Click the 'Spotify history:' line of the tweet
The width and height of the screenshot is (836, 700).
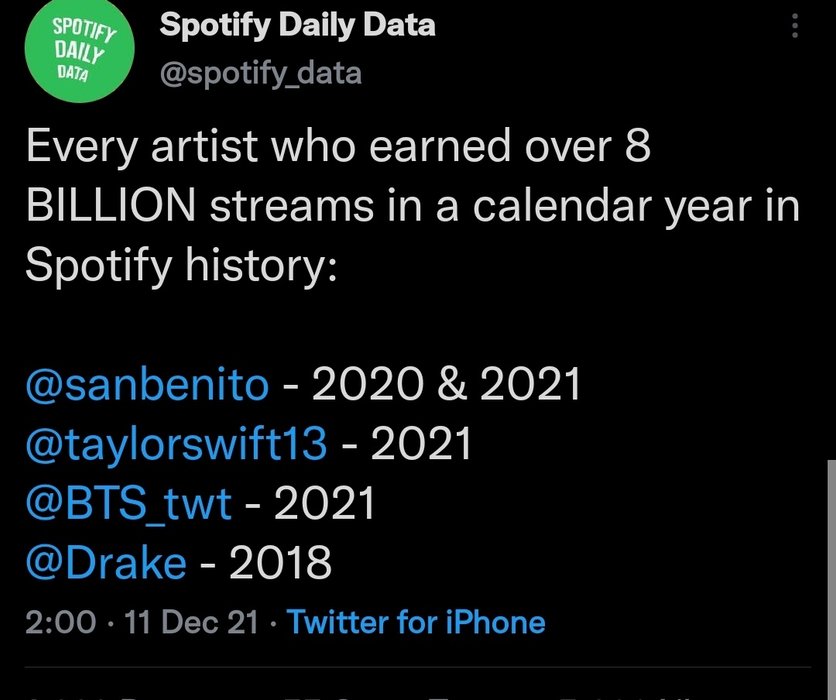click(x=181, y=265)
